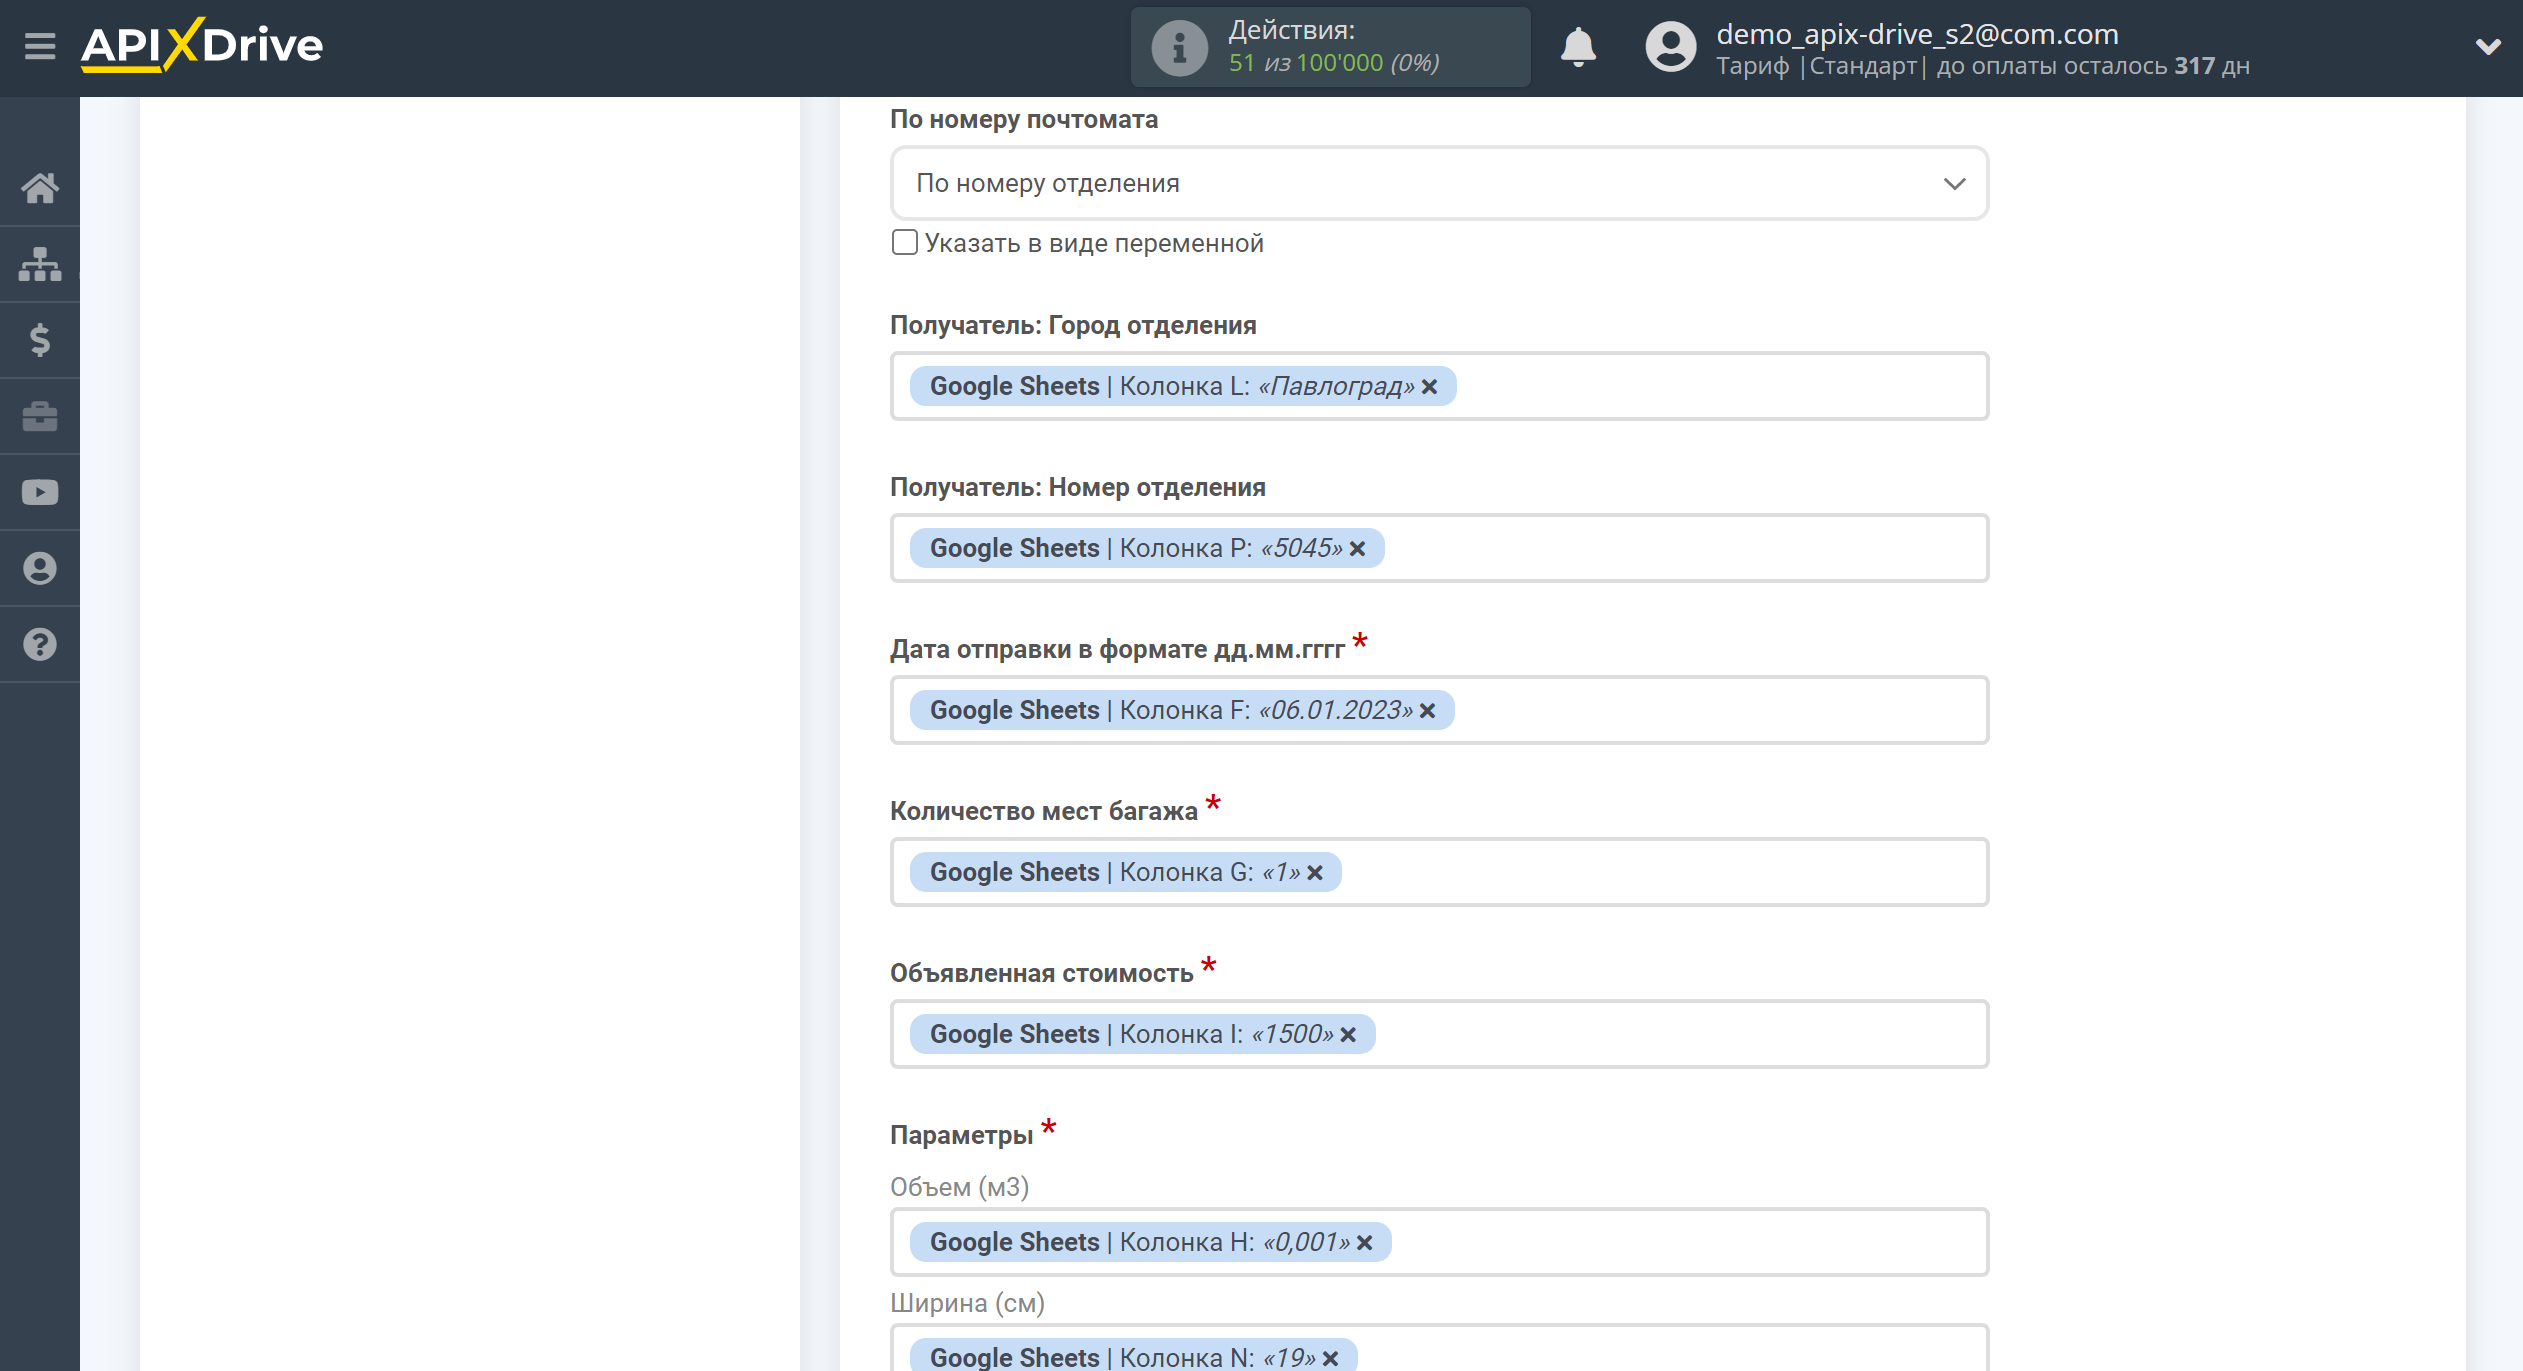Remove the Колонка L «Павлоград» tag

[x=1430, y=387]
